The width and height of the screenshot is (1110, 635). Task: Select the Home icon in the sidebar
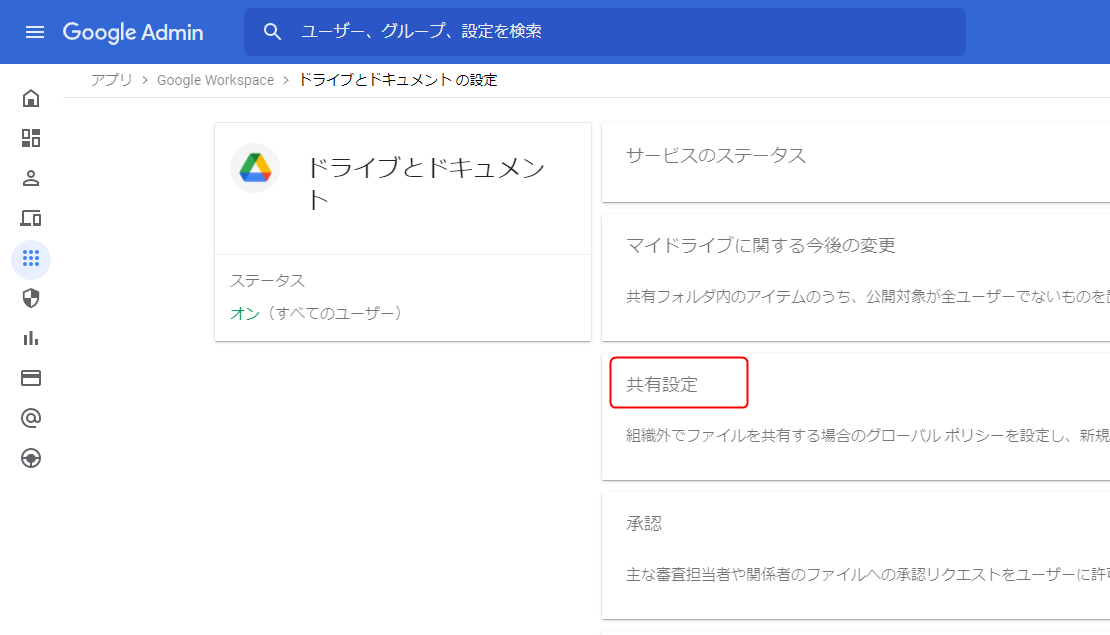coord(30,97)
